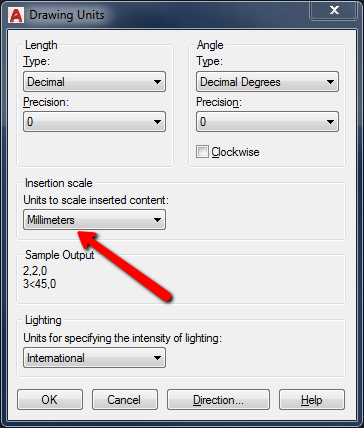Click the sample output line 3<45,0
The height and width of the screenshot is (428, 364).
[x=39, y=284]
